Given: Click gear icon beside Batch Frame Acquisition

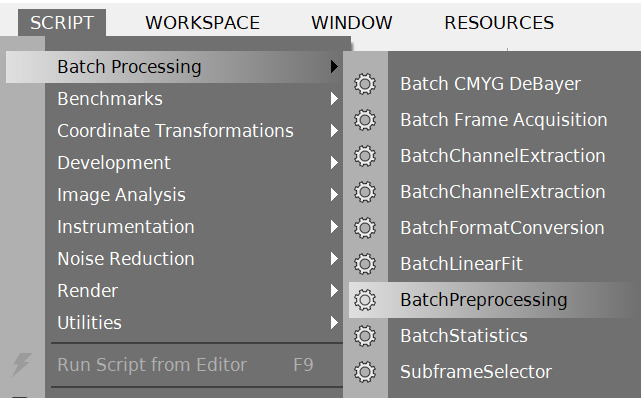Looking at the screenshot, I should click(365, 120).
